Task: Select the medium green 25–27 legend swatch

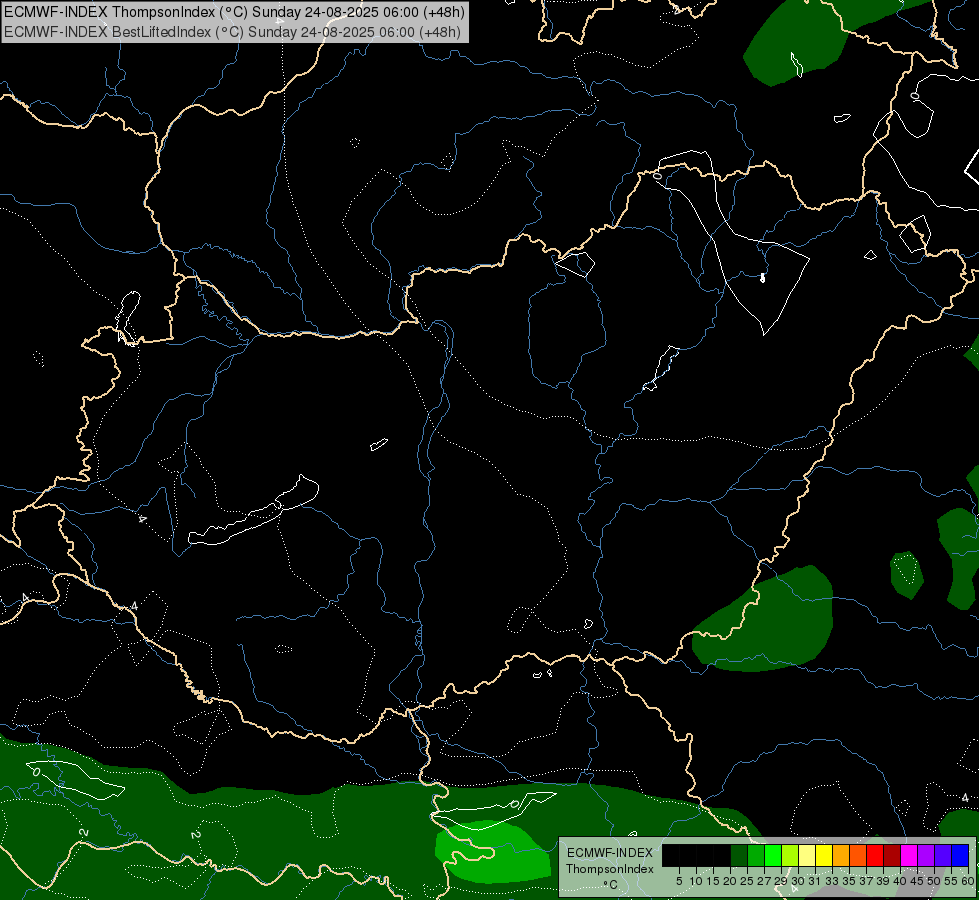Action: tap(756, 855)
